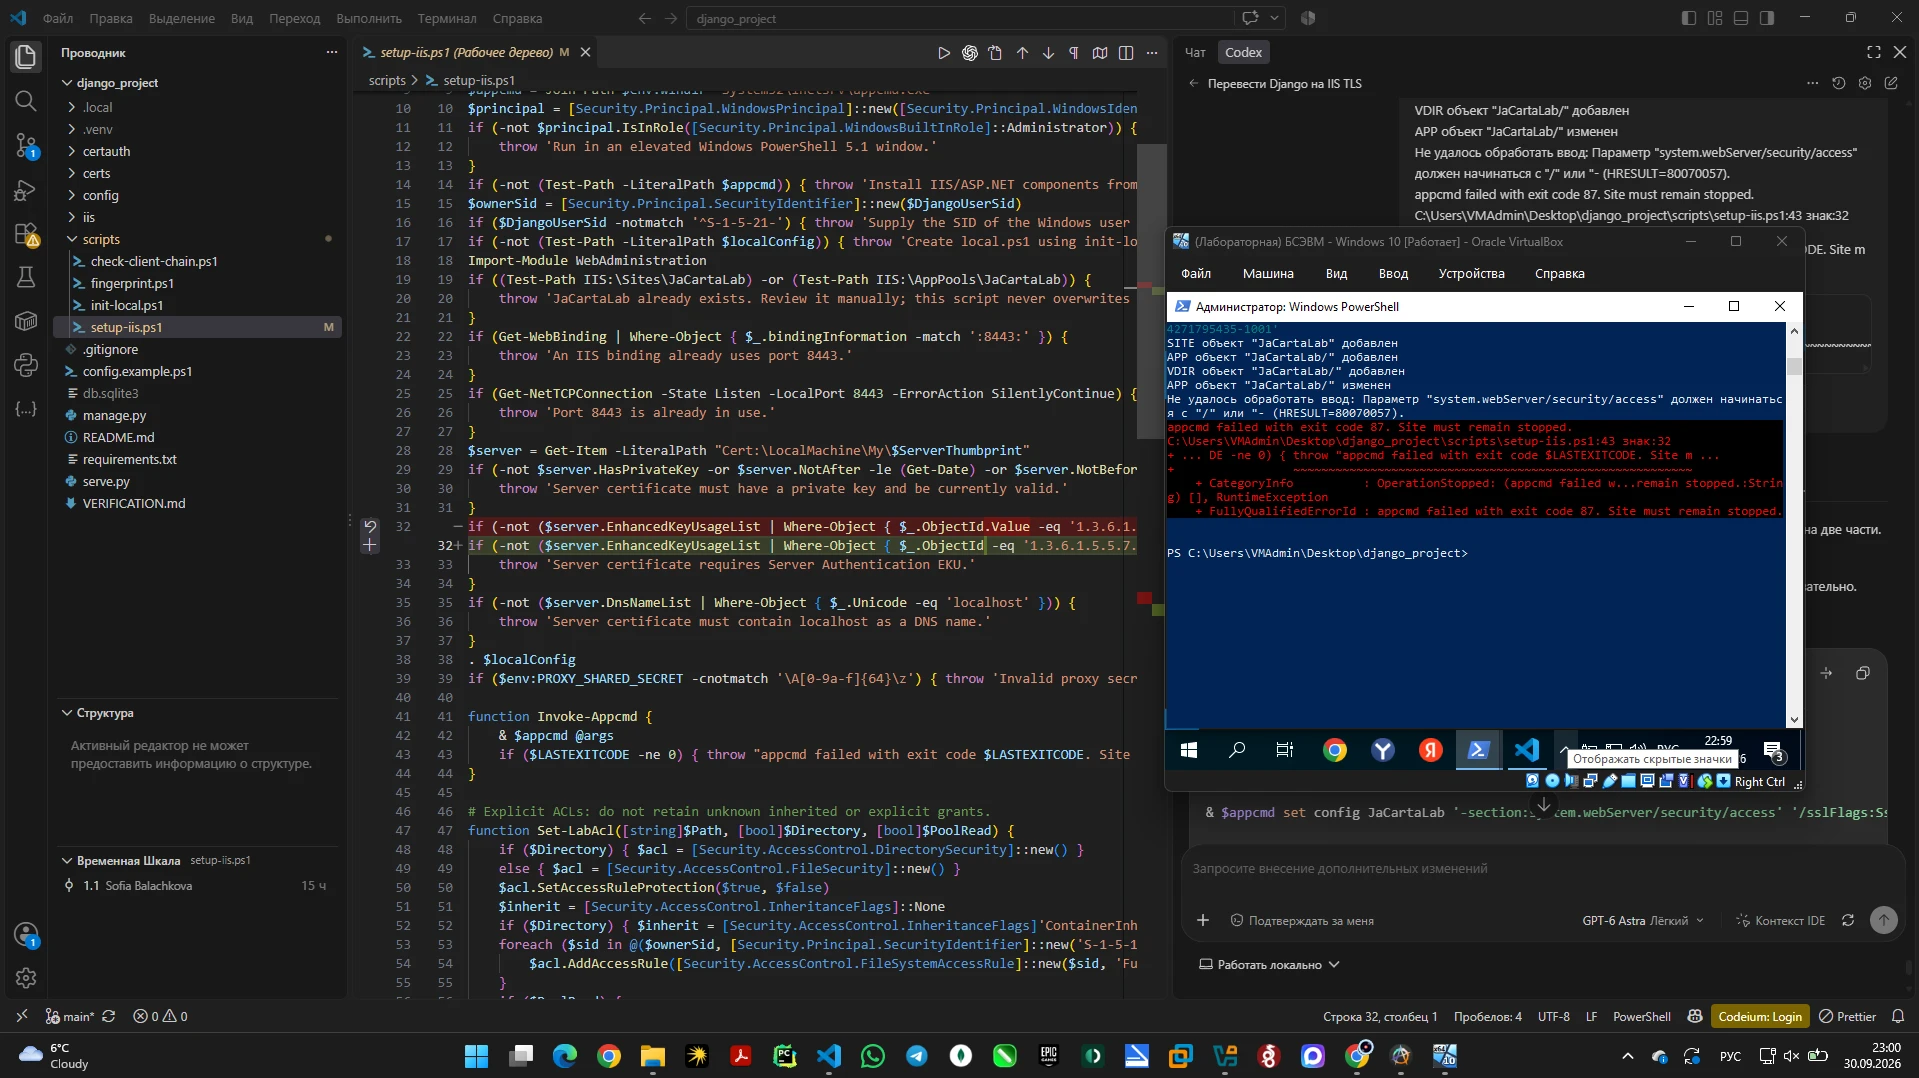Viewport: 1919px width, 1078px height.
Task: Open the Выполнить menu
Action: (369, 18)
